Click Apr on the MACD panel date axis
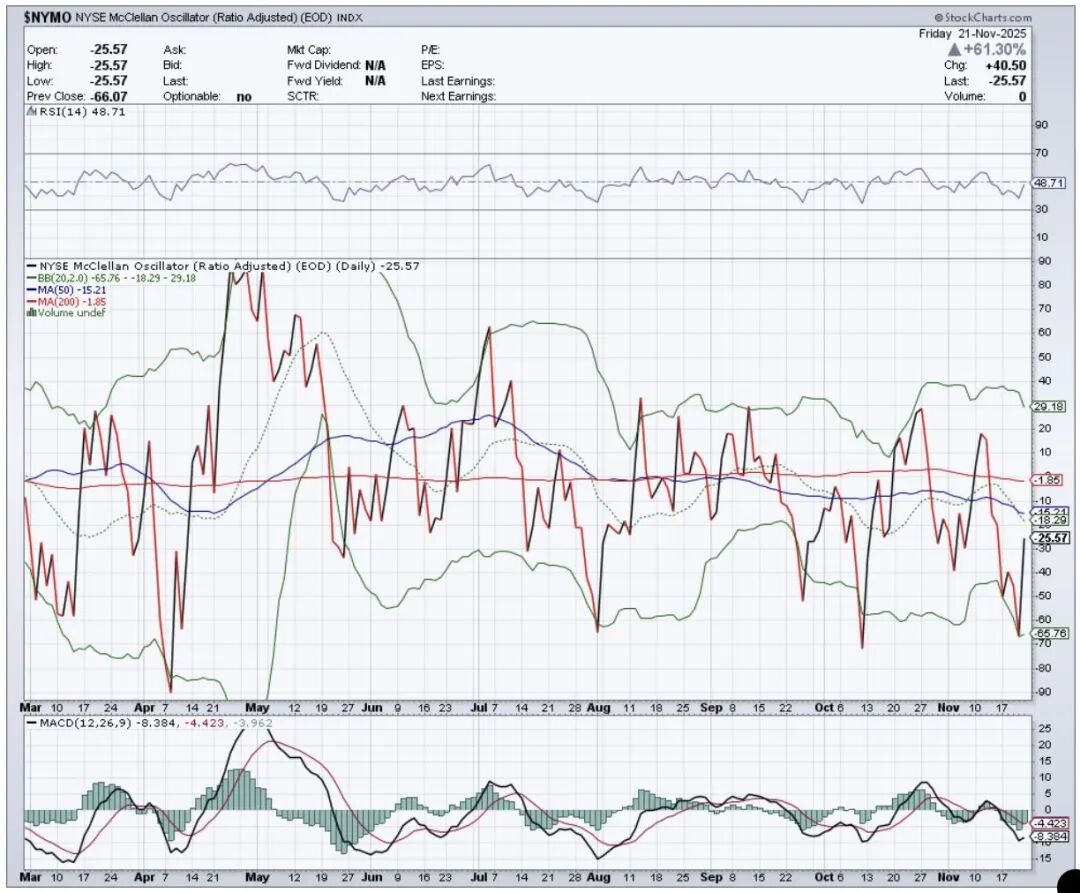The height and width of the screenshot is (893, 1080). (x=145, y=877)
